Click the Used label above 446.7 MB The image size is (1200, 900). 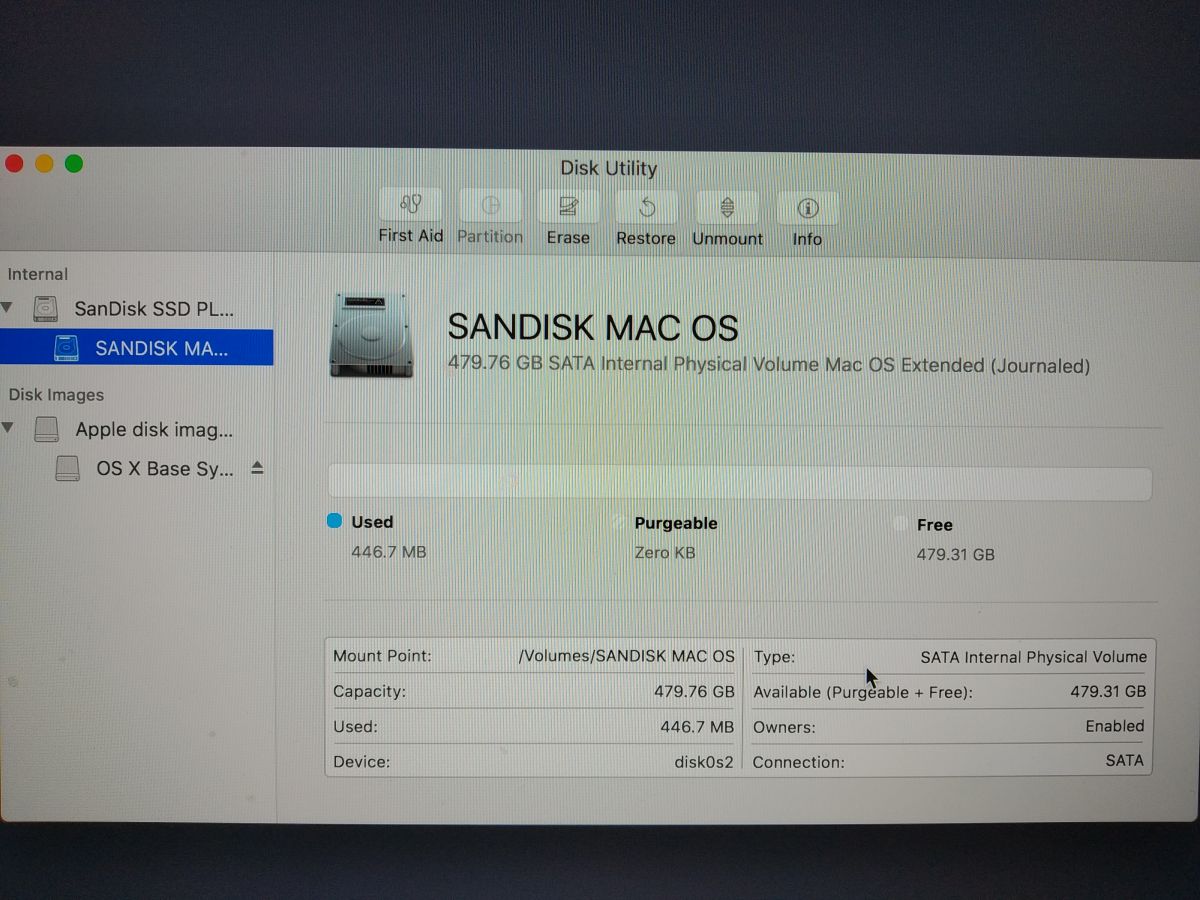(x=372, y=522)
